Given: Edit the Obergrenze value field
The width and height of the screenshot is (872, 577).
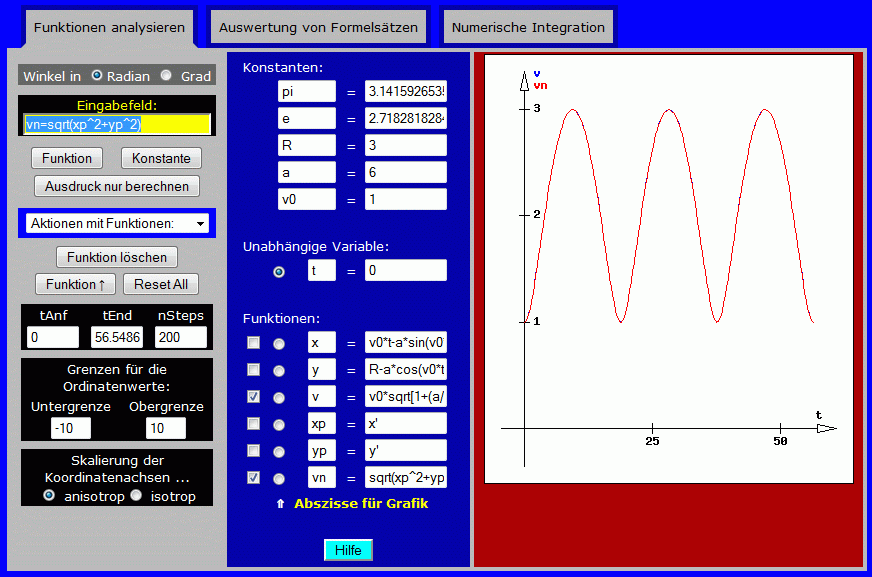Looking at the screenshot, I should click(165, 428).
